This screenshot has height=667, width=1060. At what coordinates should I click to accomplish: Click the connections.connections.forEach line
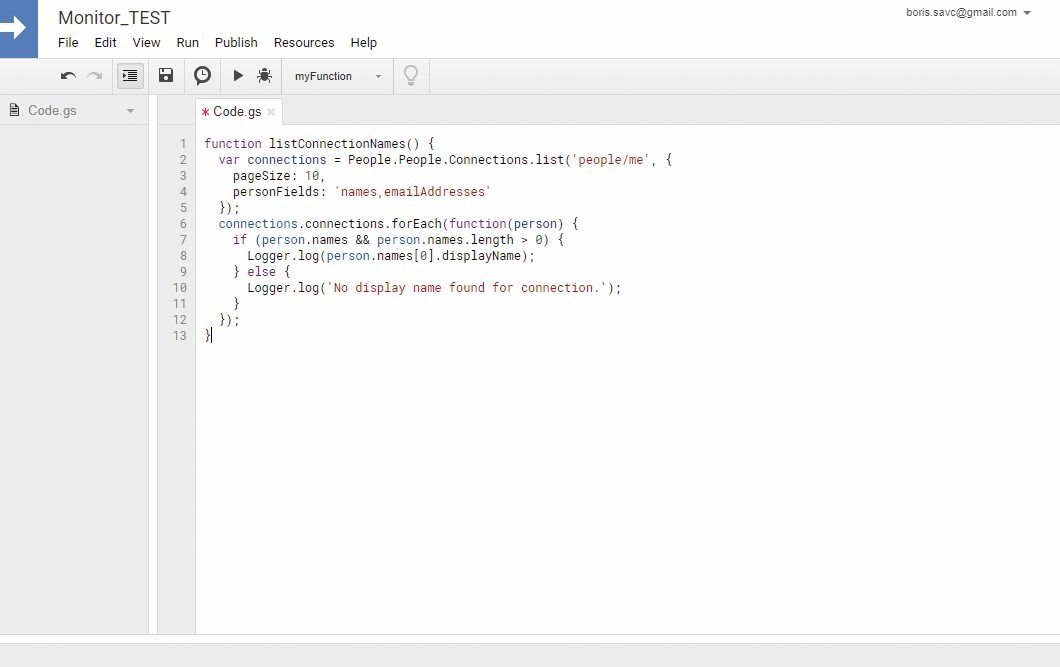click(398, 224)
